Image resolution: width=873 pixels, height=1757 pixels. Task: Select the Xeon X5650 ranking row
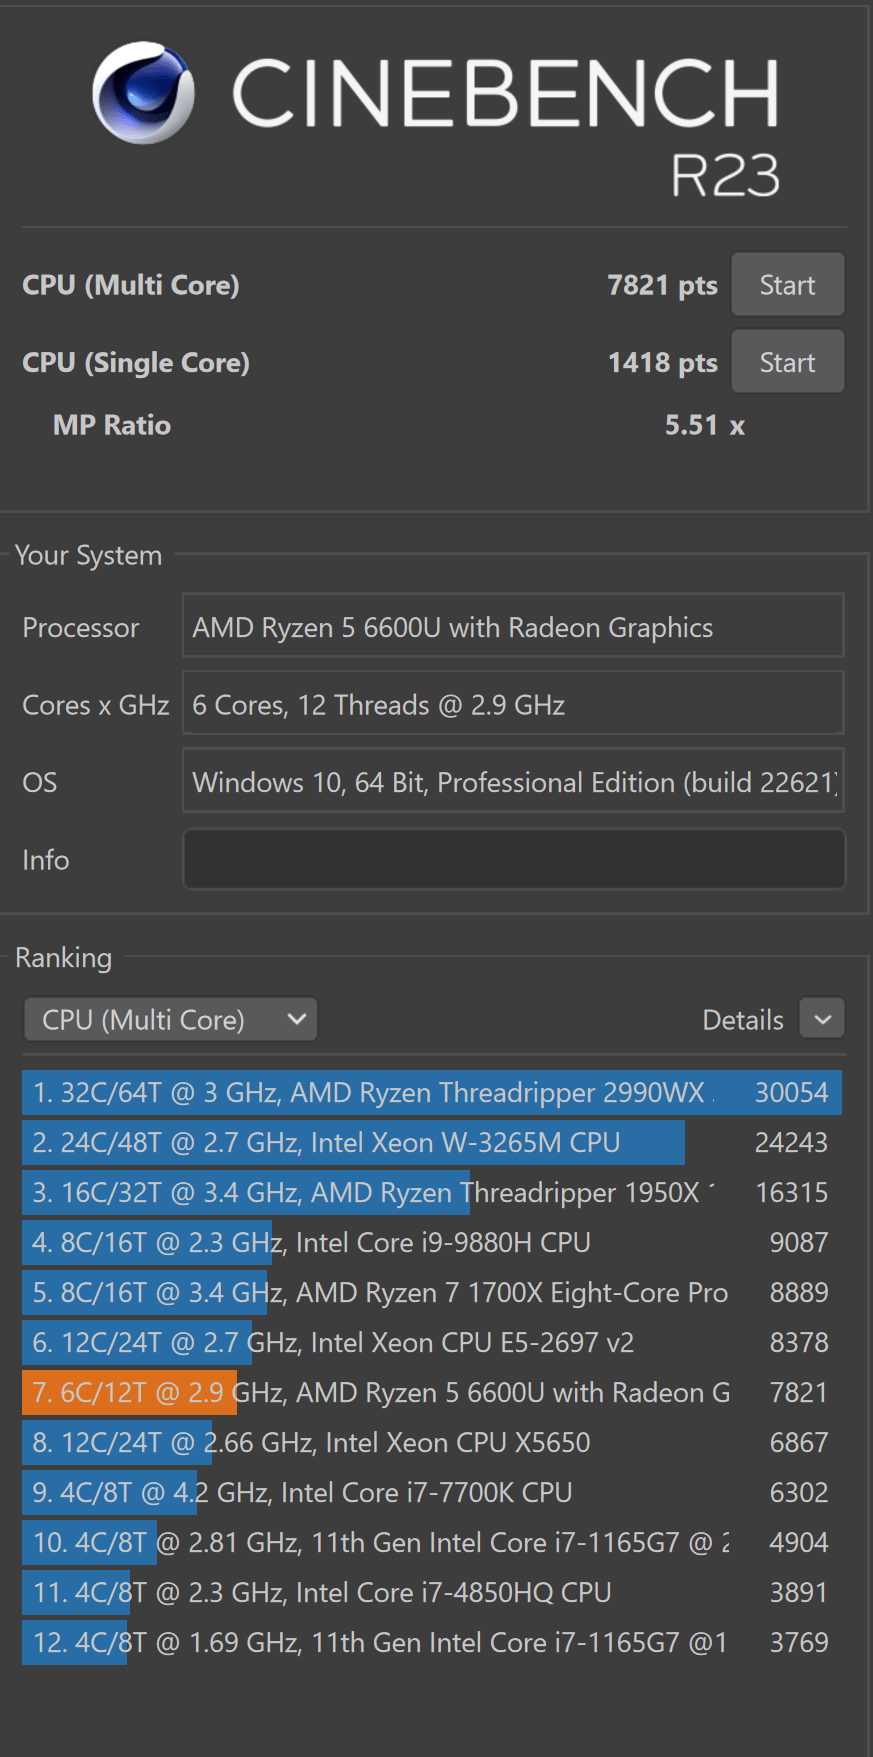click(431, 1442)
